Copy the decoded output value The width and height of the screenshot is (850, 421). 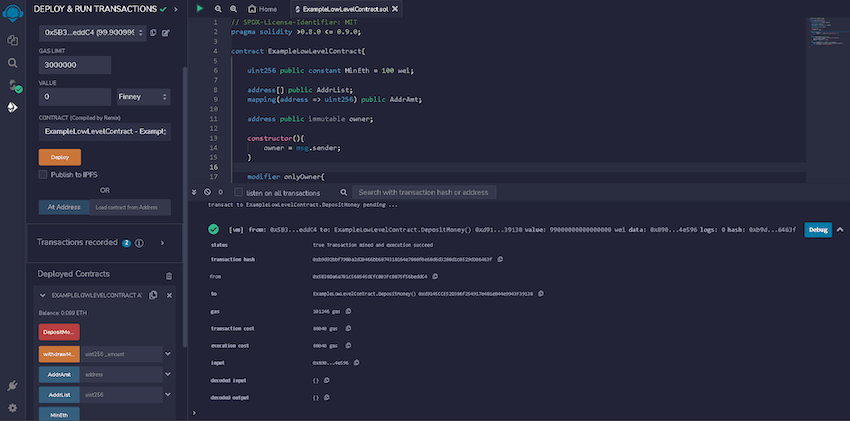326,397
